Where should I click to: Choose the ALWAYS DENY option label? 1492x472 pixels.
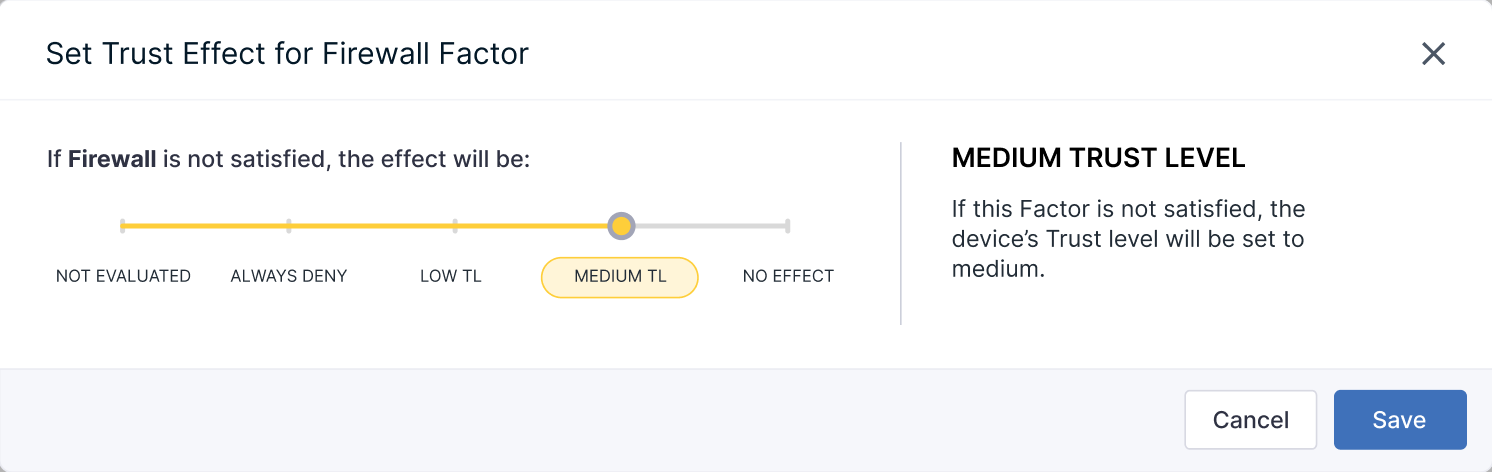289,276
